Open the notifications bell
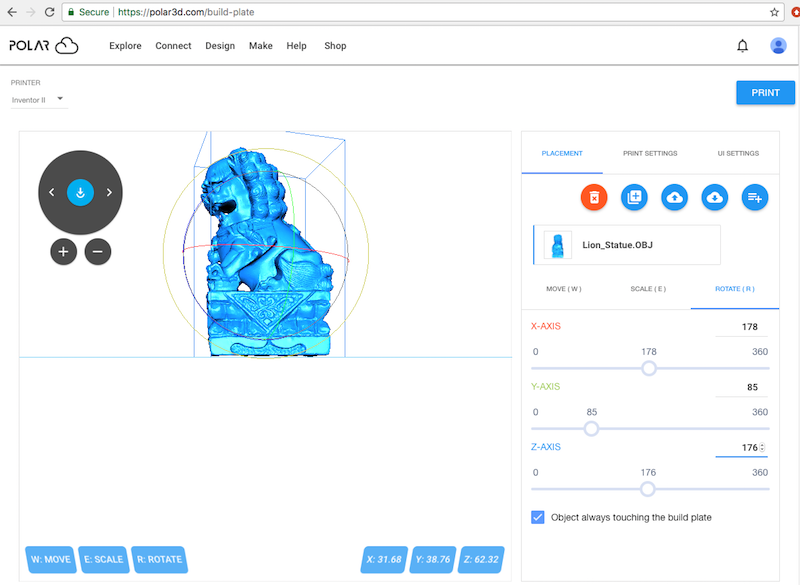The height and width of the screenshot is (585, 800). point(742,46)
